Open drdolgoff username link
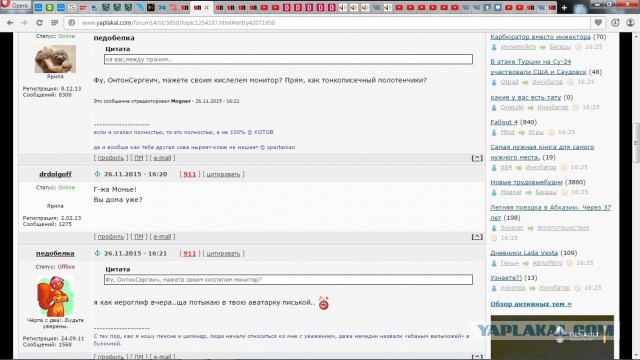 pyautogui.click(x=55, y=174)
